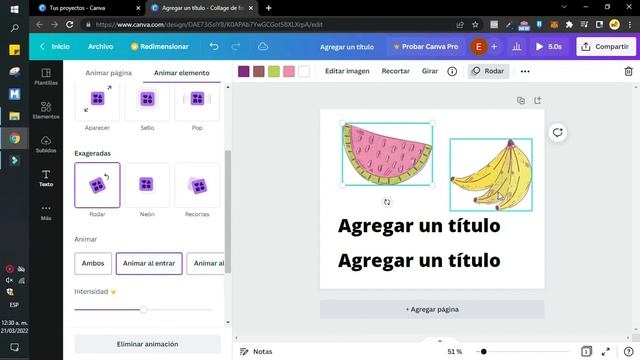Play the 5.0s presentation preview
The width and height of the screenshot is (640, 360).
(x=549, y=47)
